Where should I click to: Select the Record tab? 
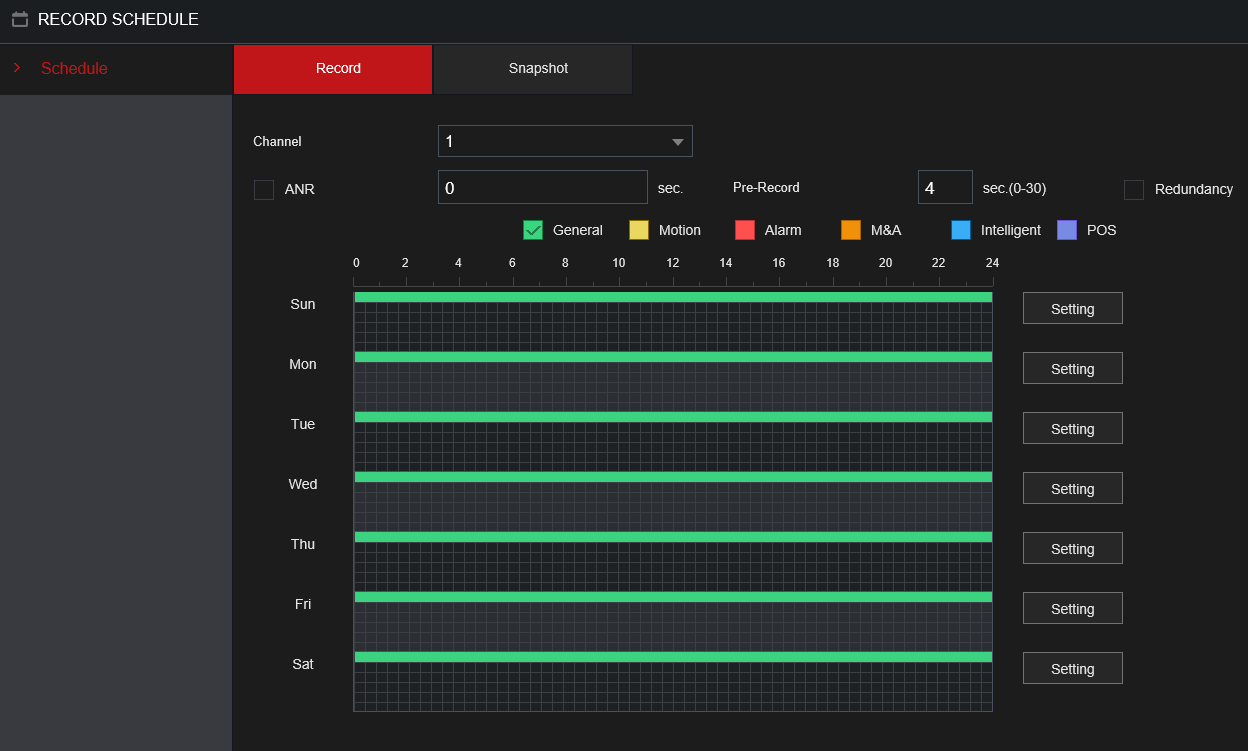pos(338,69)
